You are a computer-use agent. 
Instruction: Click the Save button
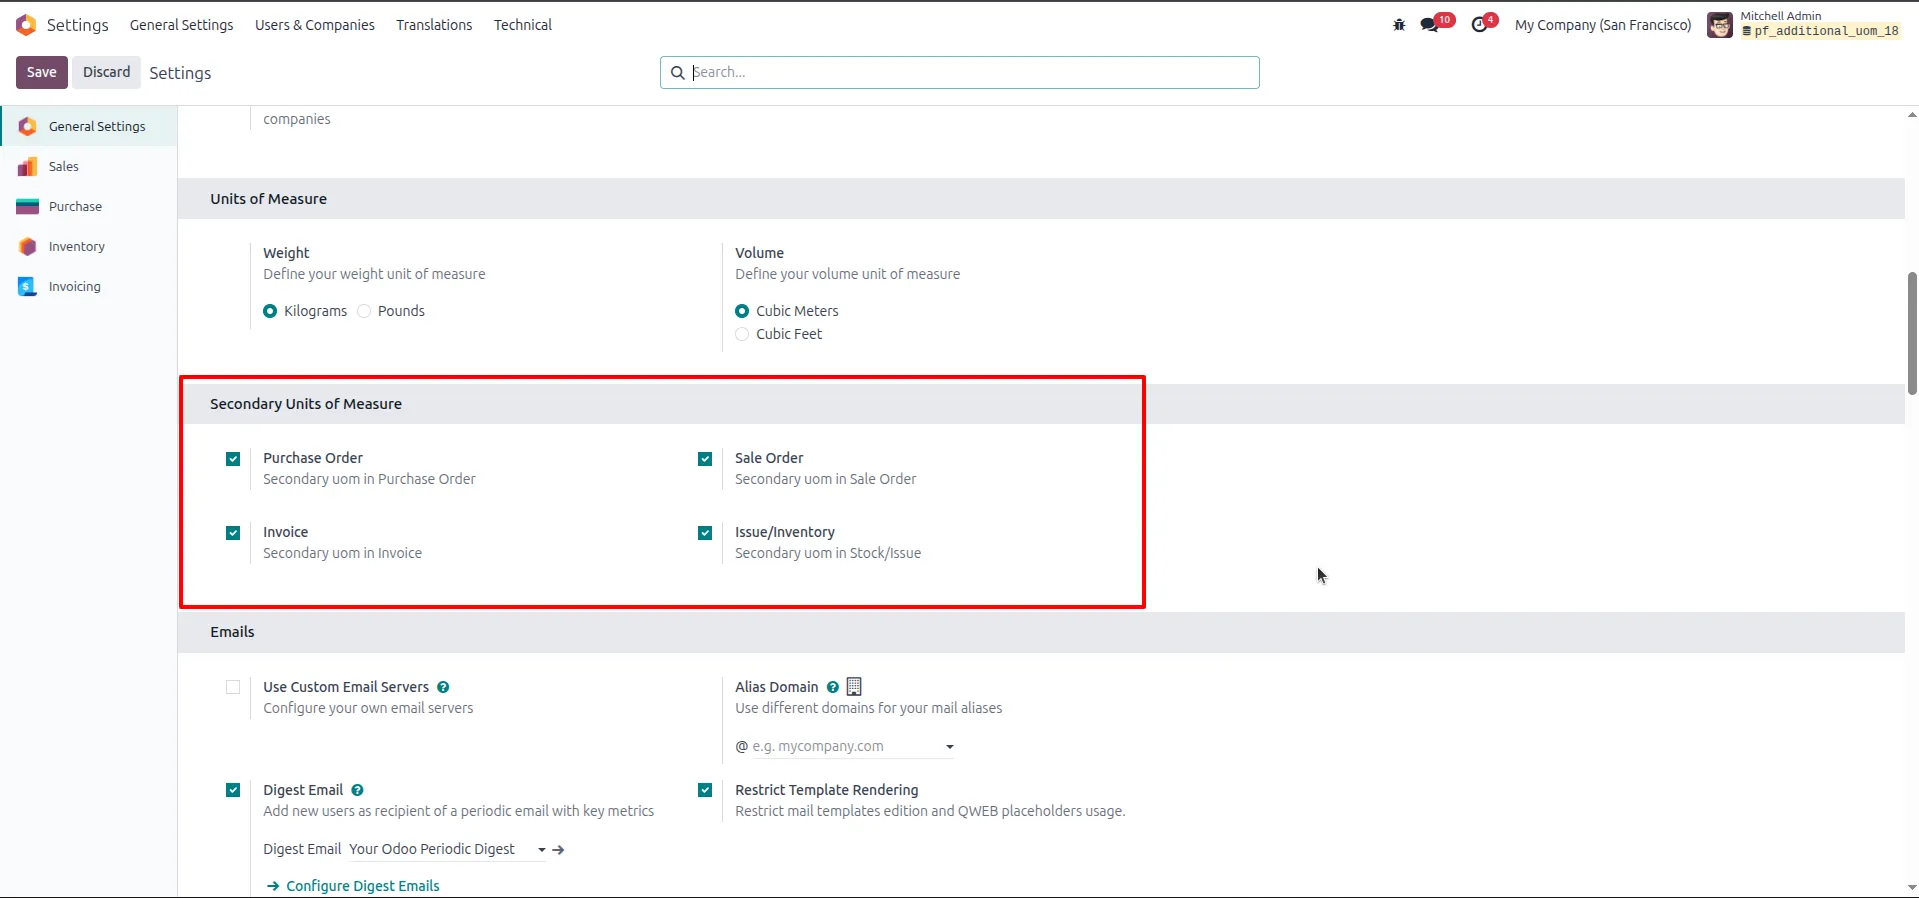pos(42,72)
